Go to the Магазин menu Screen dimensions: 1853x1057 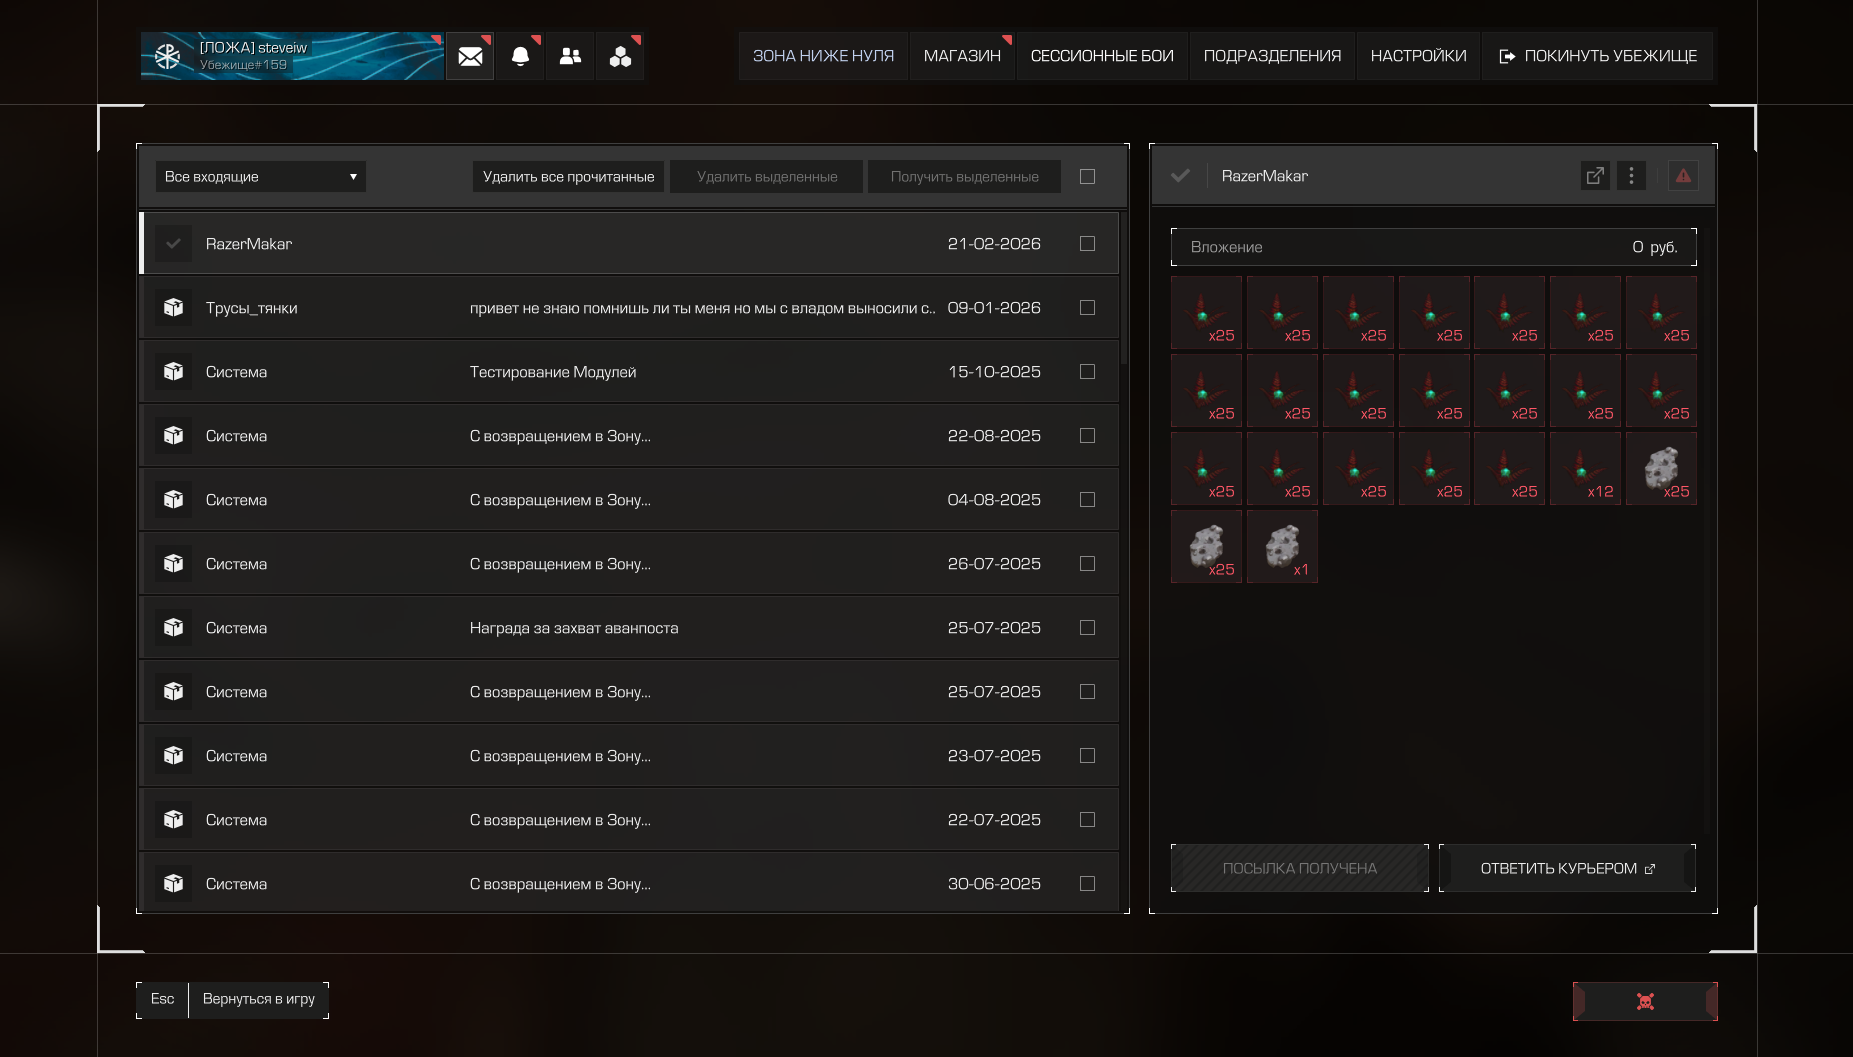coord(962,56)
